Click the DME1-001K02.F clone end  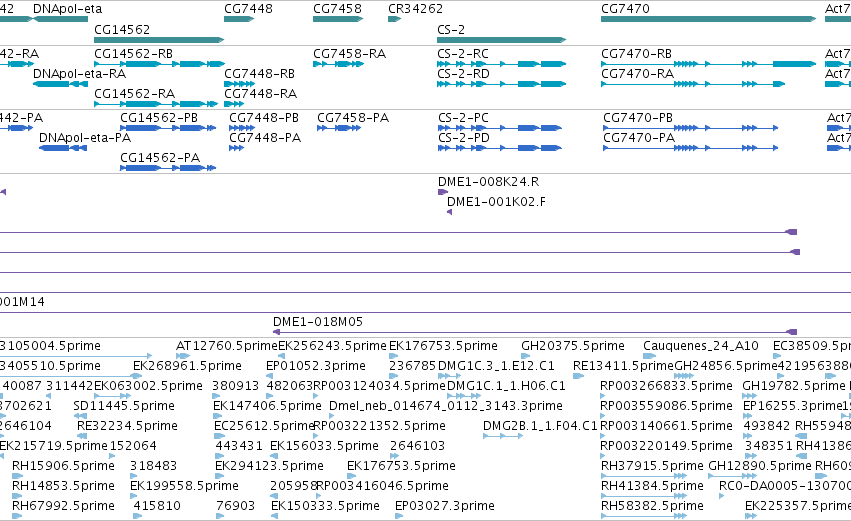tap(449, 212)
